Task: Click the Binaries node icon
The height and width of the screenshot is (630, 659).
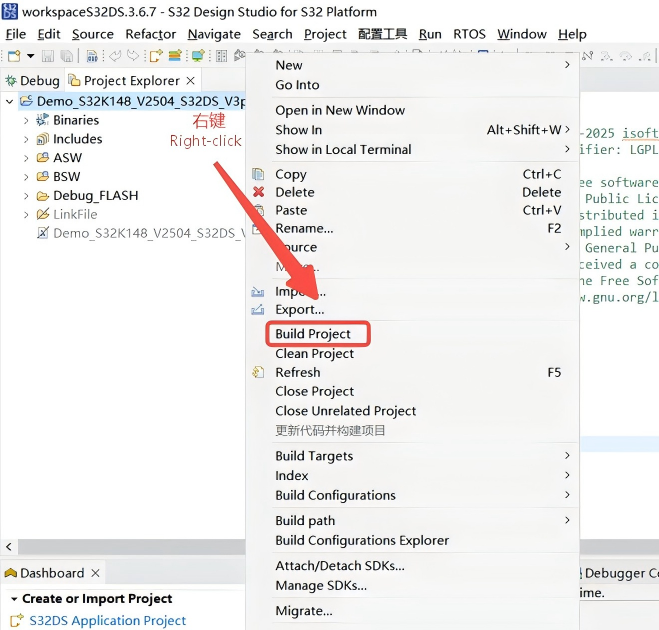Action: [x=42, y=120]
